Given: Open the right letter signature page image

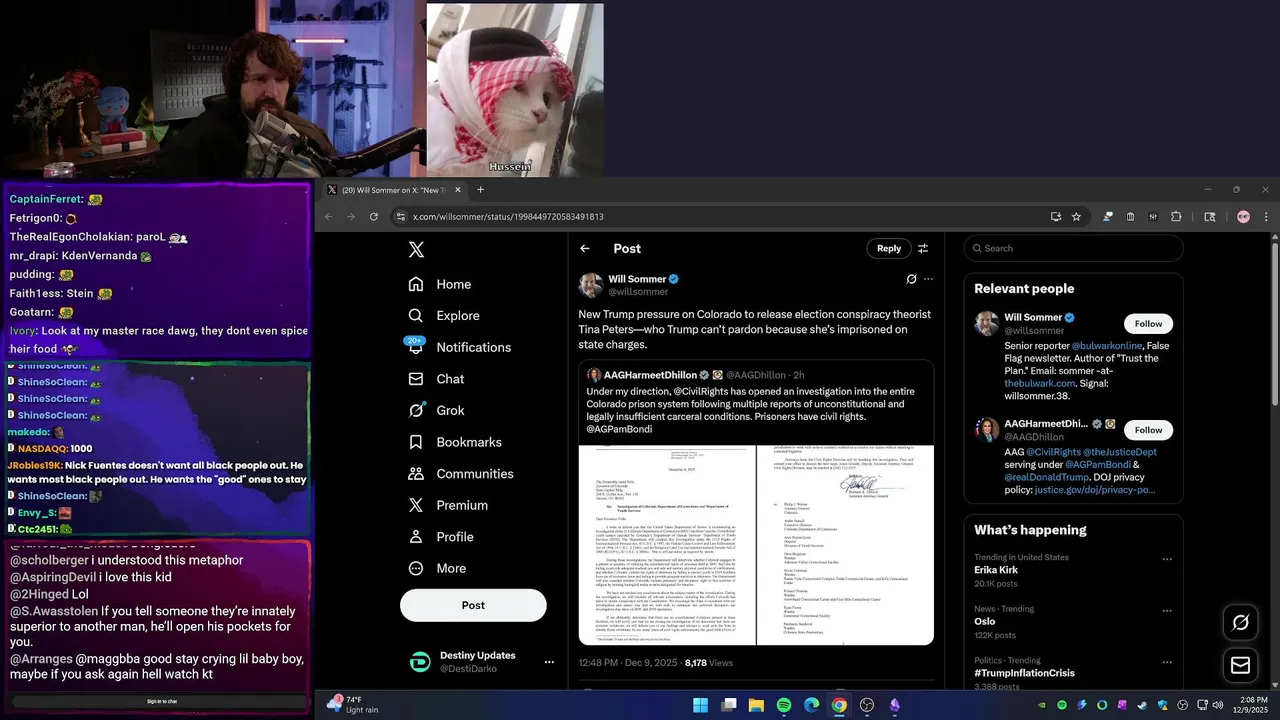Looking at the screenshot, I should click(846, 545).
